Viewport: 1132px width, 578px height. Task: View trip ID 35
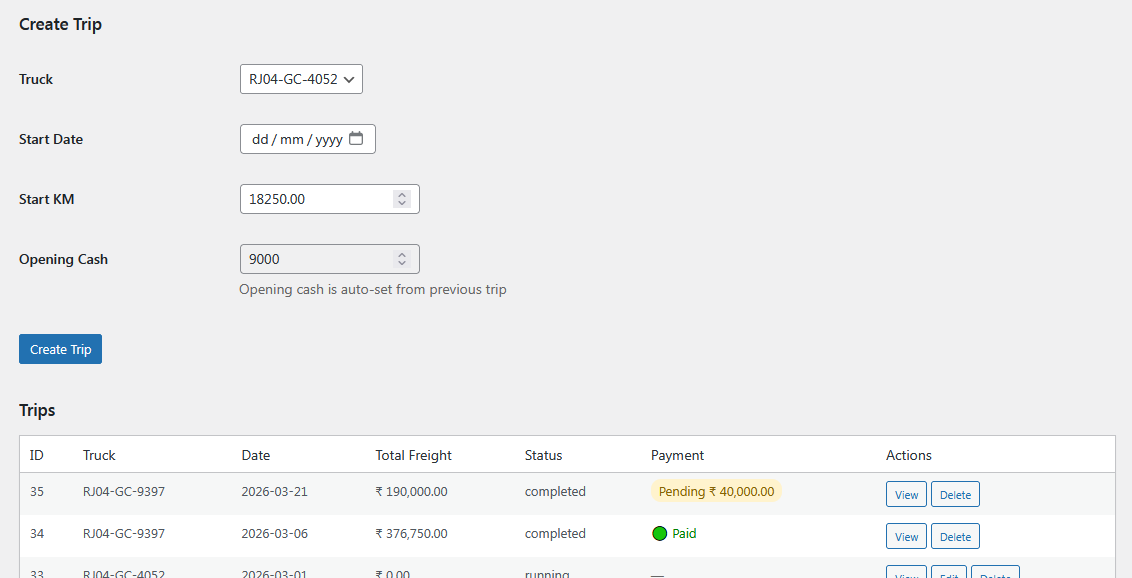tap(906, 494)
